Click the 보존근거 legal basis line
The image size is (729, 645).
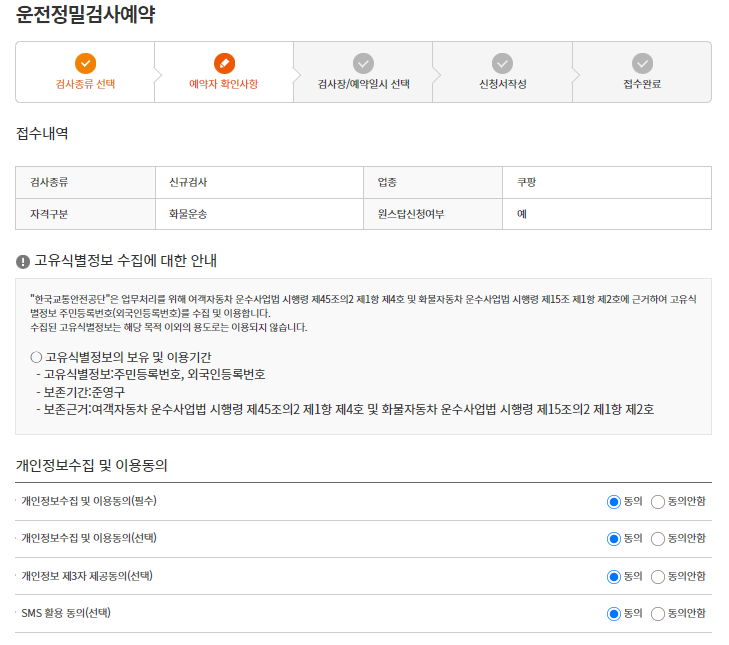(x=345, y=409)
